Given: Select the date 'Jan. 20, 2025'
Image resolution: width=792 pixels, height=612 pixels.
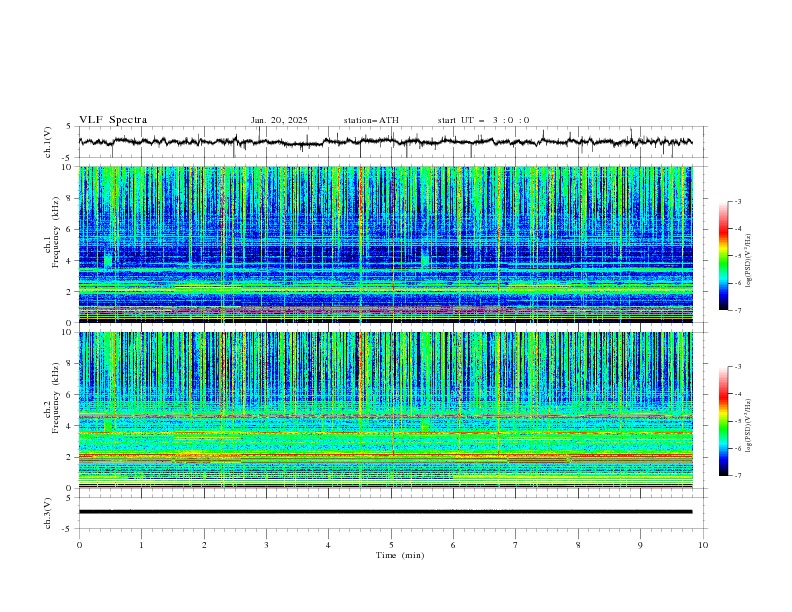Looking at the screenshot, I should 279,120.
